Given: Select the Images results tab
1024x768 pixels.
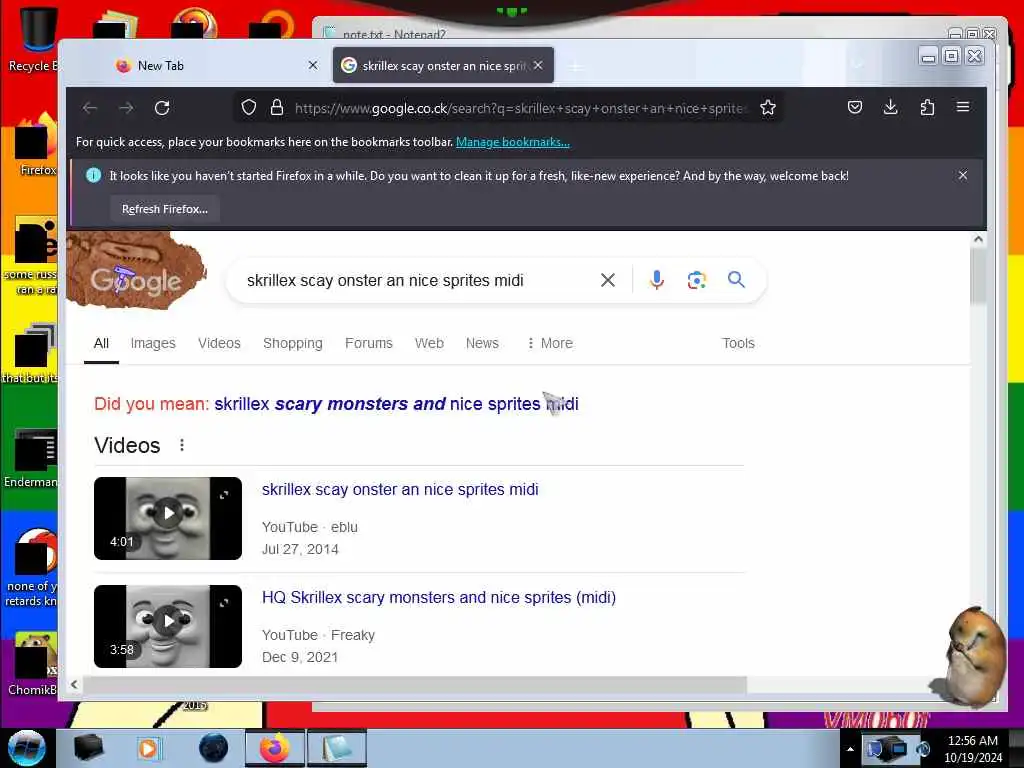Looking at the screenshot, I should click(153, 344).
